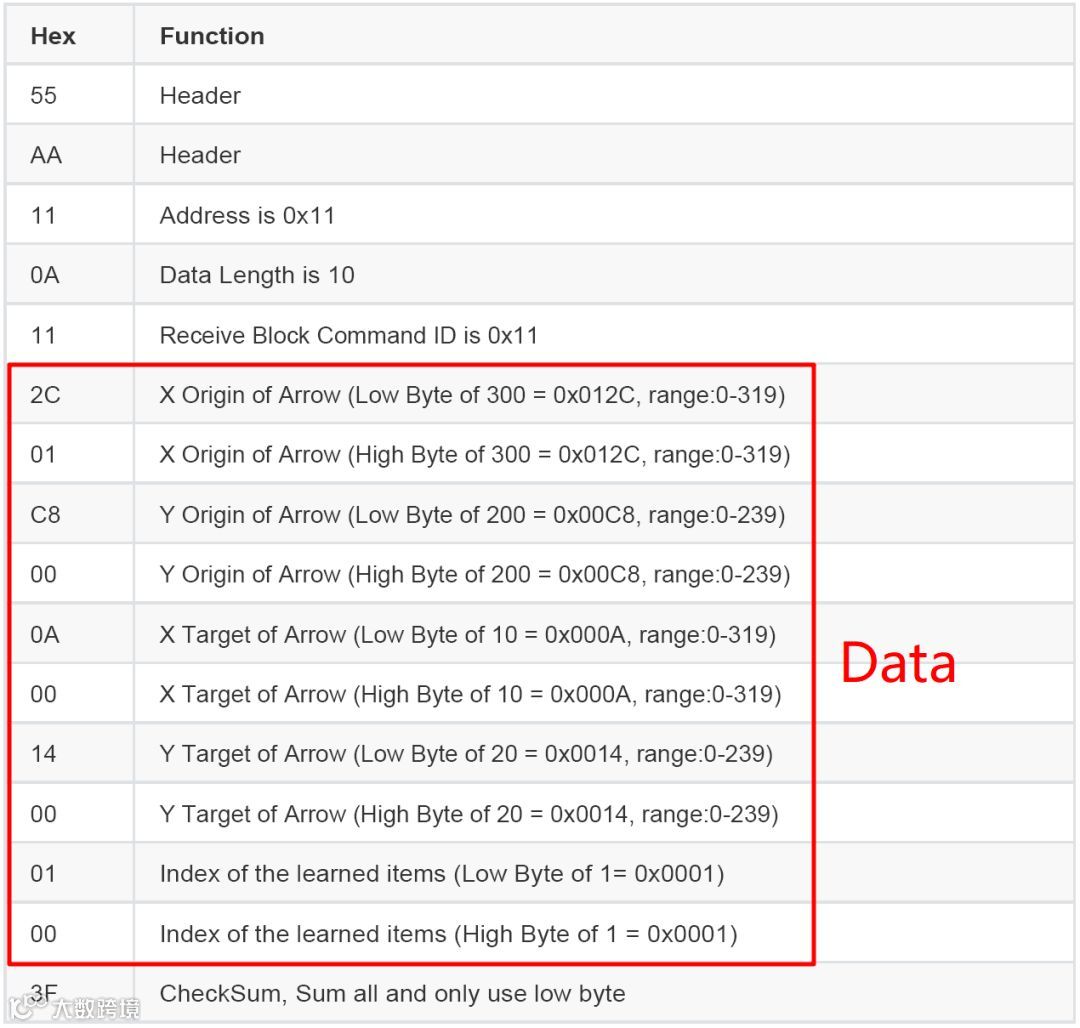Screen dimensions: 1080x1028
Task: Click '01' beside learned items Low Byte
Action: [43, 874]
